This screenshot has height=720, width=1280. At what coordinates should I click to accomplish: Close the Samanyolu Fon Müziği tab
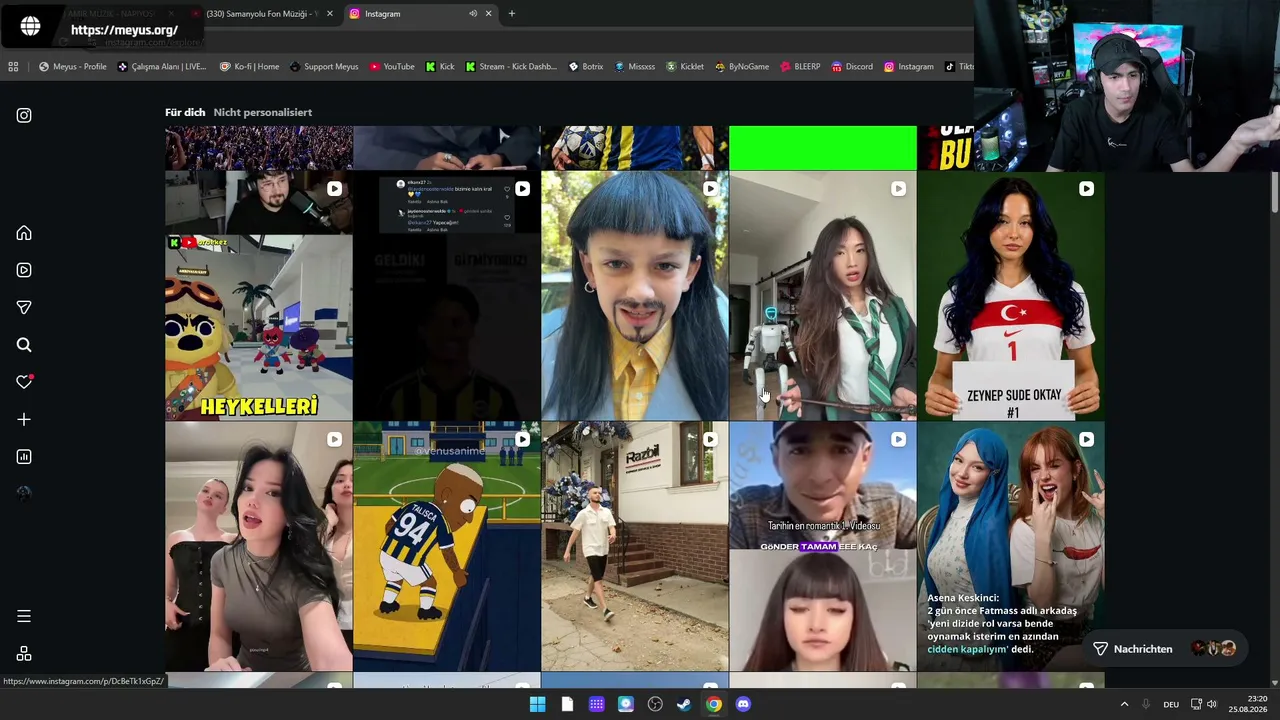click(330, 14)
